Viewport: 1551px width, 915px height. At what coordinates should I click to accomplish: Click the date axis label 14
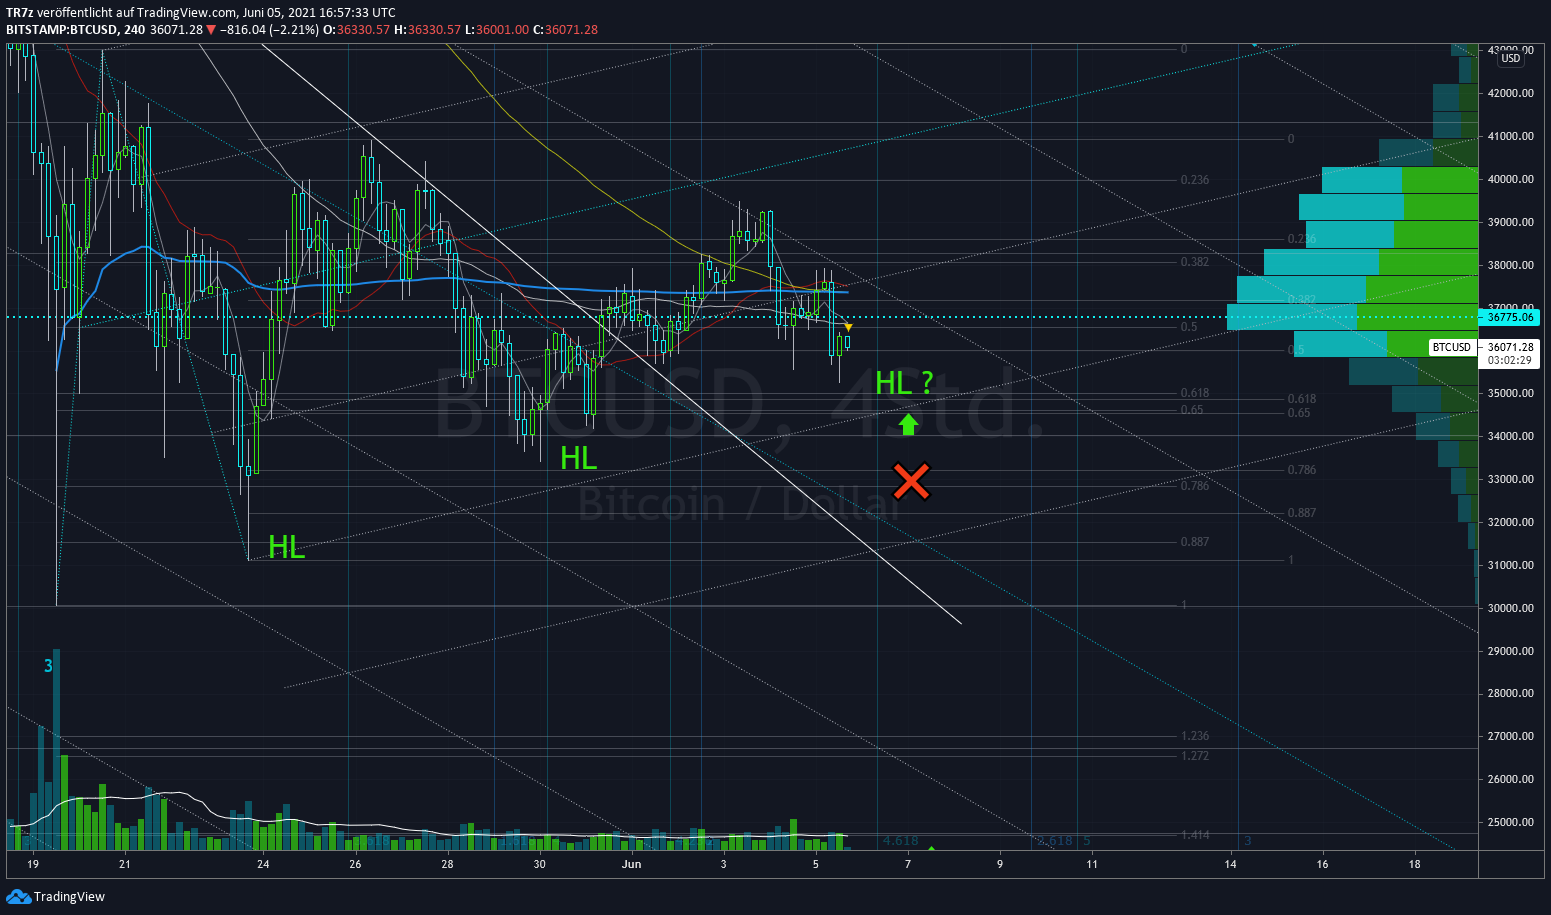click(1231, 864)
